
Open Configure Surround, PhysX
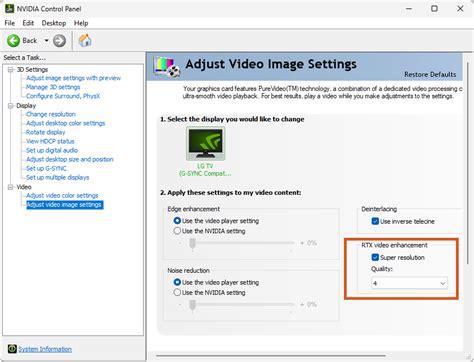coord(63,96)
